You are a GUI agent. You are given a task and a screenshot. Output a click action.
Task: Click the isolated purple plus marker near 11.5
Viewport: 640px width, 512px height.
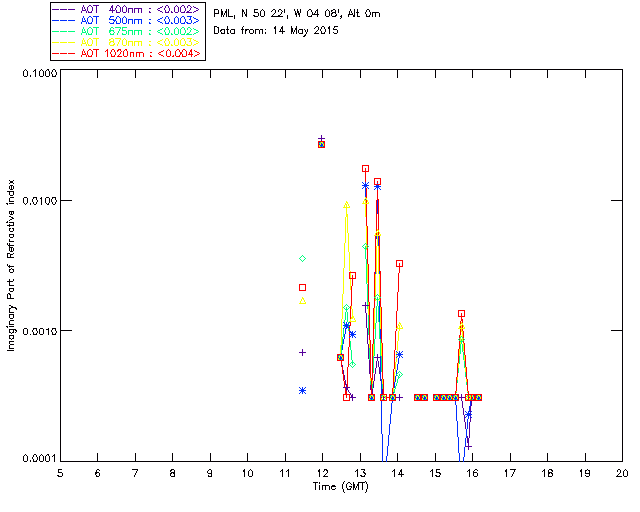click(302, 352)
